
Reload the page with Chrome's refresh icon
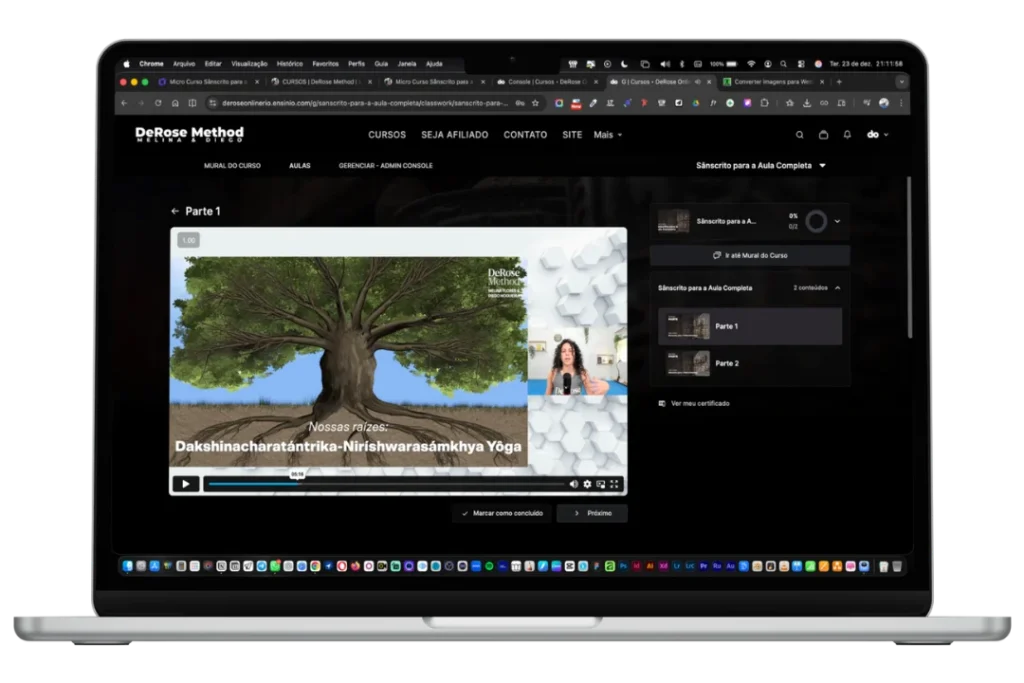coord(158,103)
